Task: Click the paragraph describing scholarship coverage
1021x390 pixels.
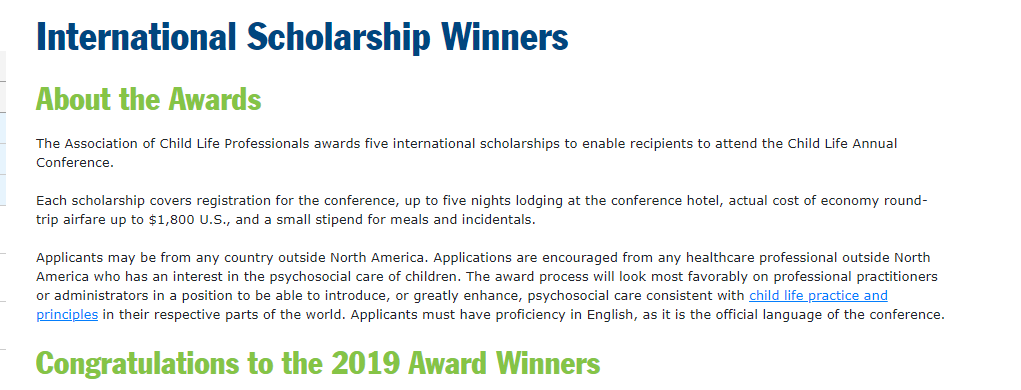Action: pyautogui.click(x=482, y=210)
